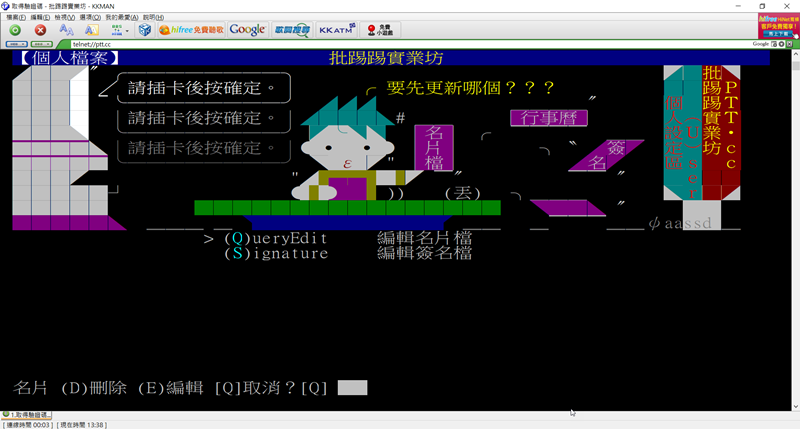800x429 pixels.
Task: Click the (S)ignature menu entry
Action: [x=276, y=253]
